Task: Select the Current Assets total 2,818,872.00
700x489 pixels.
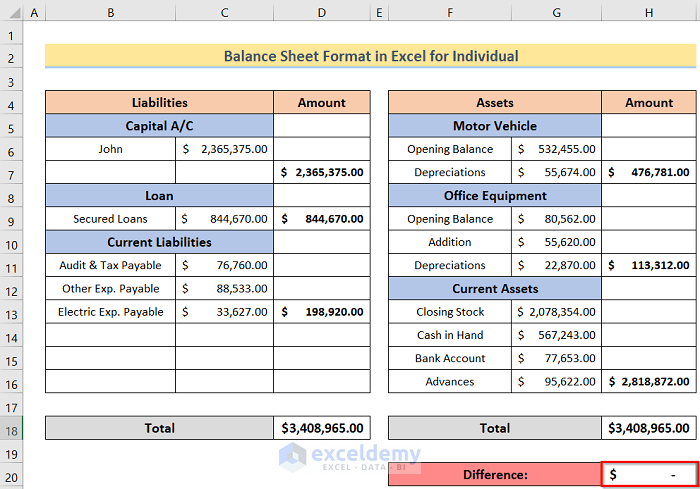Action: pos(649,382)
